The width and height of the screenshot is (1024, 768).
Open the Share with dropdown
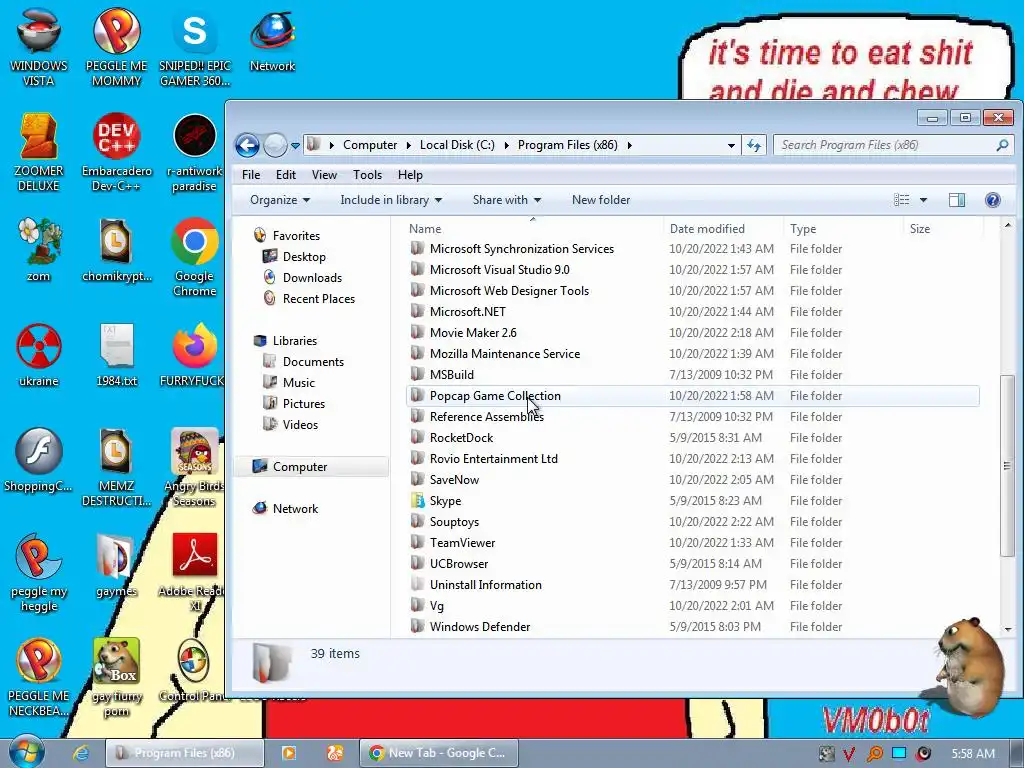coord(507,200)
